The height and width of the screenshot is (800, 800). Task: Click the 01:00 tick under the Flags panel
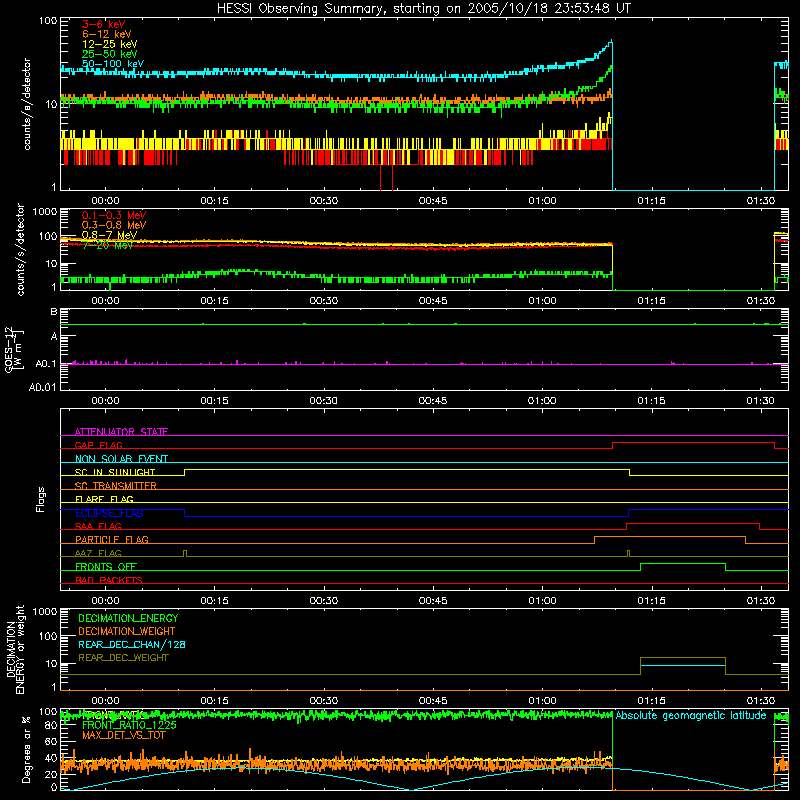click(x=542, y=601)
